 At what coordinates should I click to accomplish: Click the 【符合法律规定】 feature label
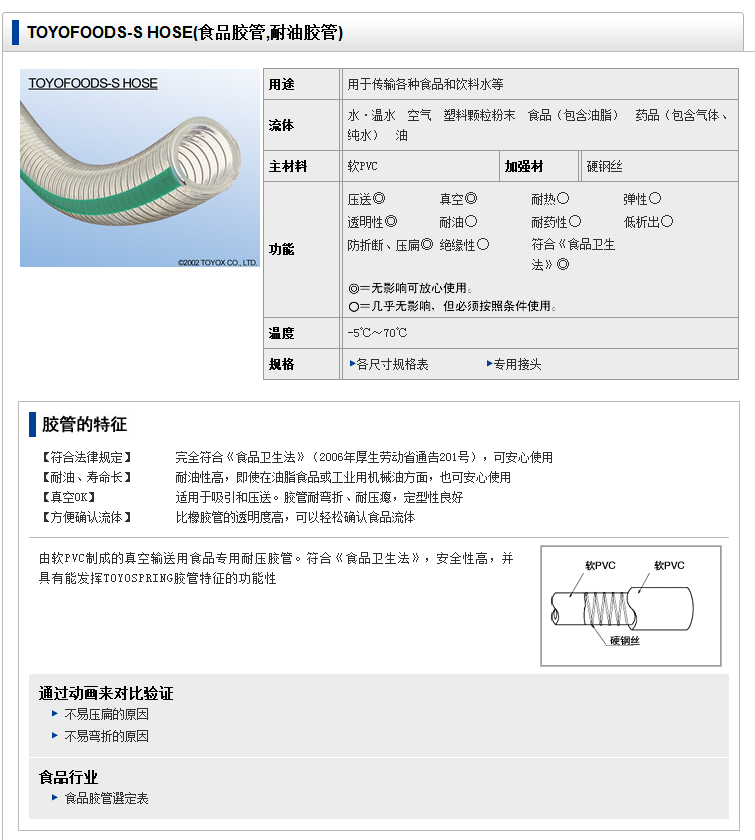coord(86,458)
